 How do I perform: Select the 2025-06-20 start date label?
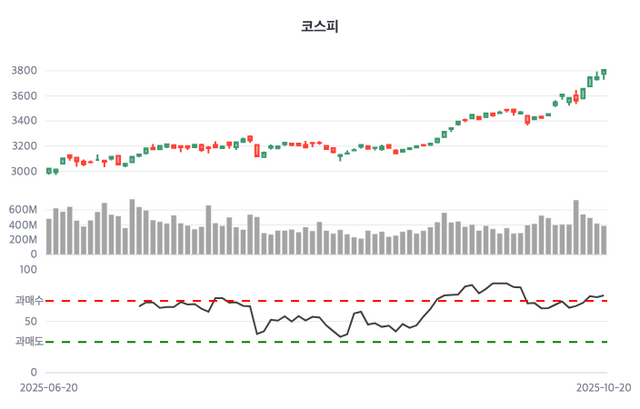(x=48, y=386)
